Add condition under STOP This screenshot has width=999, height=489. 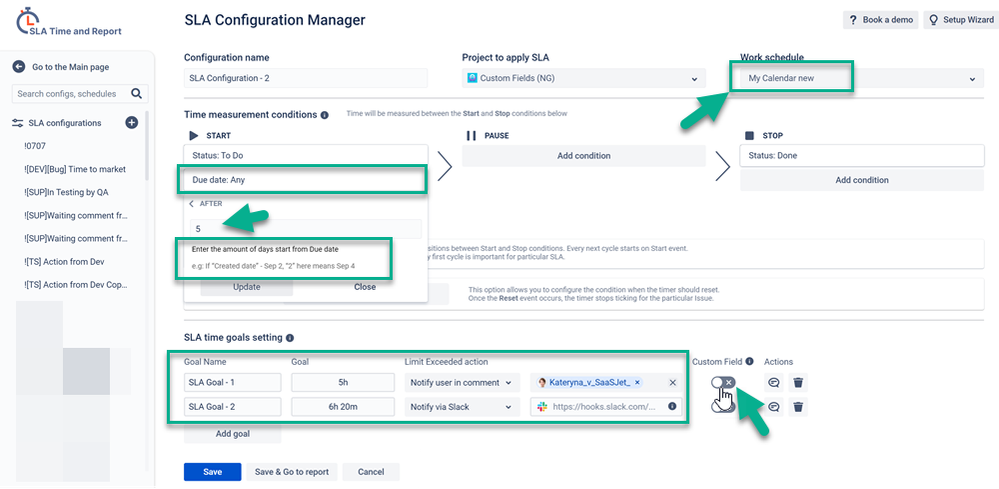coord(862,180)
